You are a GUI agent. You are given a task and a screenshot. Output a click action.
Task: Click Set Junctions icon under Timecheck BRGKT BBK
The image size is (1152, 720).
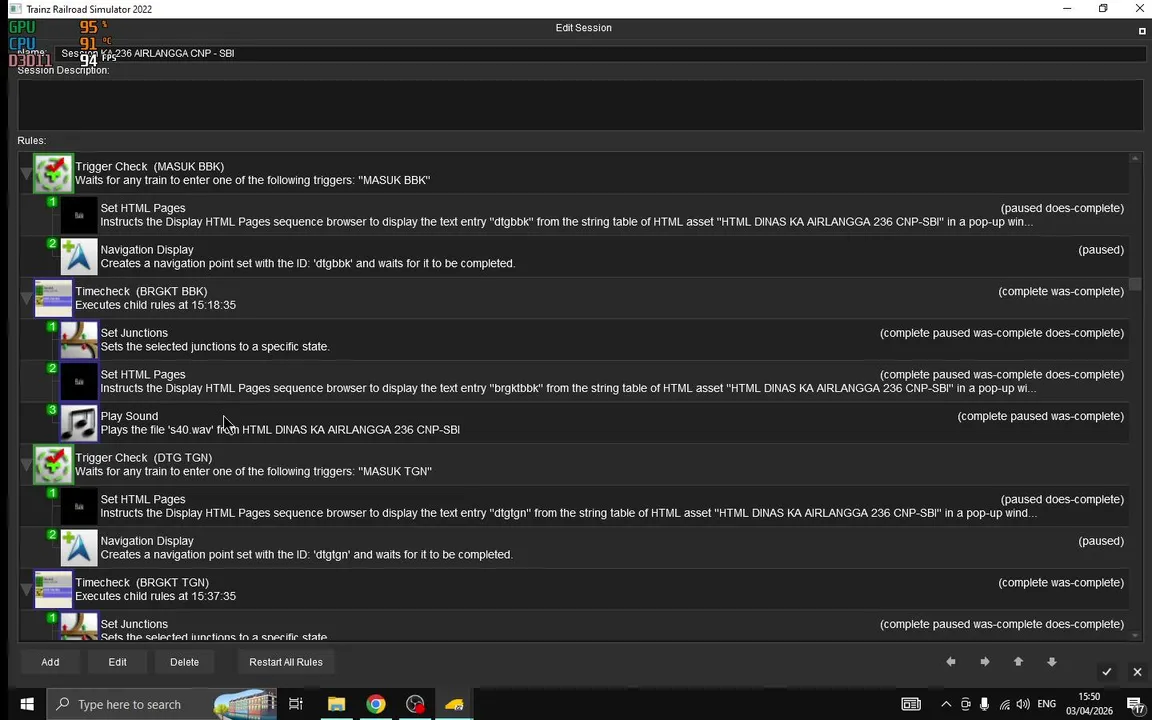coord(79,339)
